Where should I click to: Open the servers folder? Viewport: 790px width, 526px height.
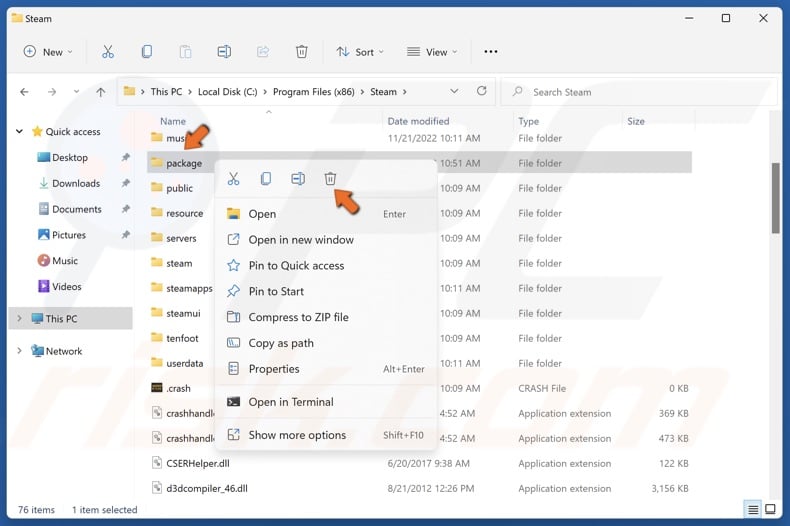coord(174,238)
